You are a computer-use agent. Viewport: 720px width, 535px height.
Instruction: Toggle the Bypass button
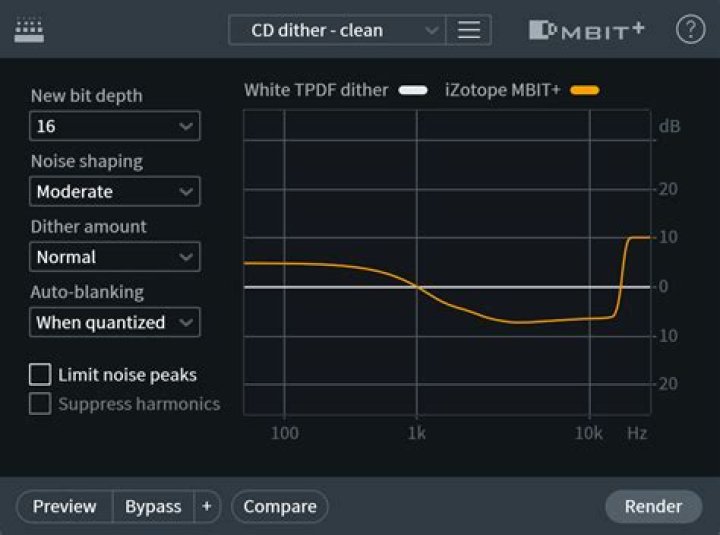[153, 507]
